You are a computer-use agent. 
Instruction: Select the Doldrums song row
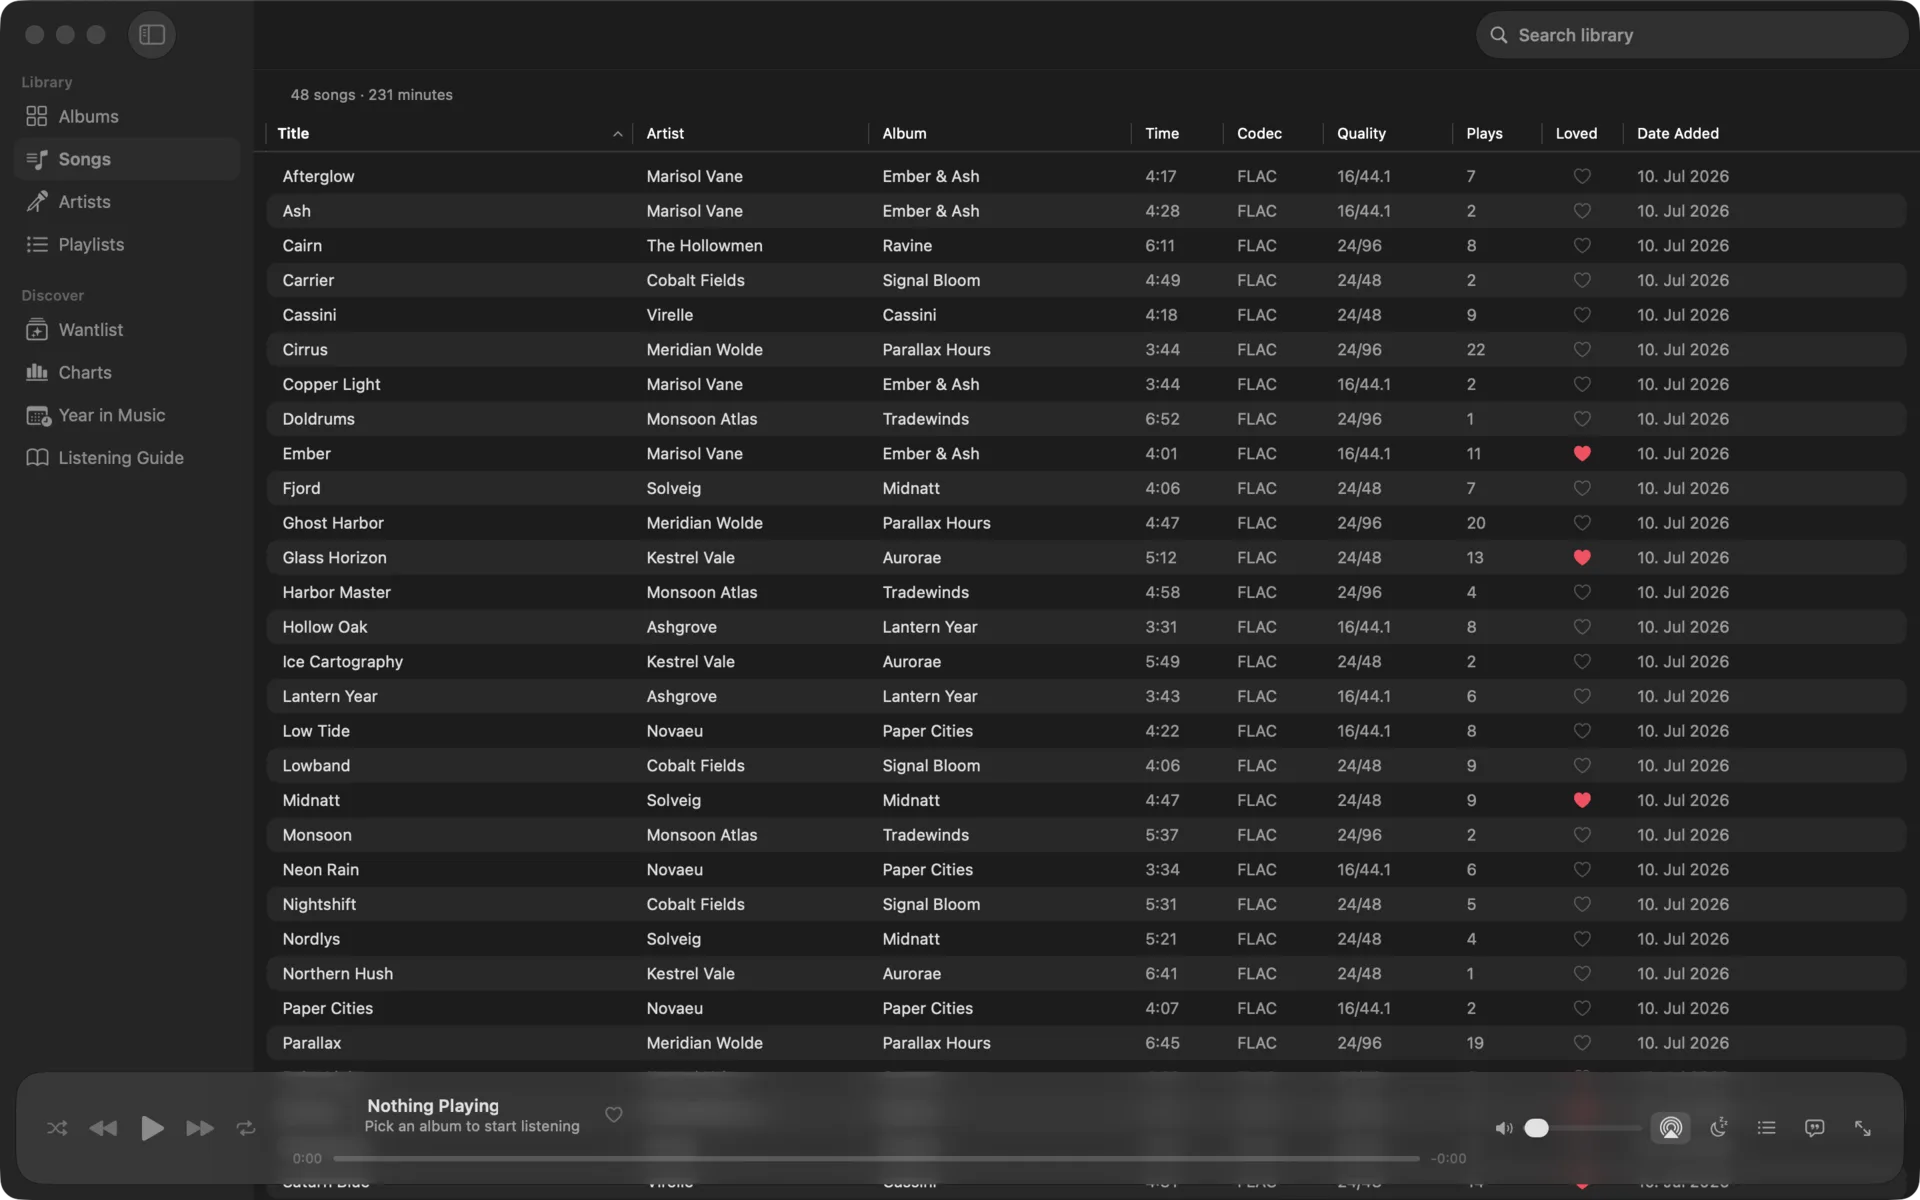tap(1086, 419)
